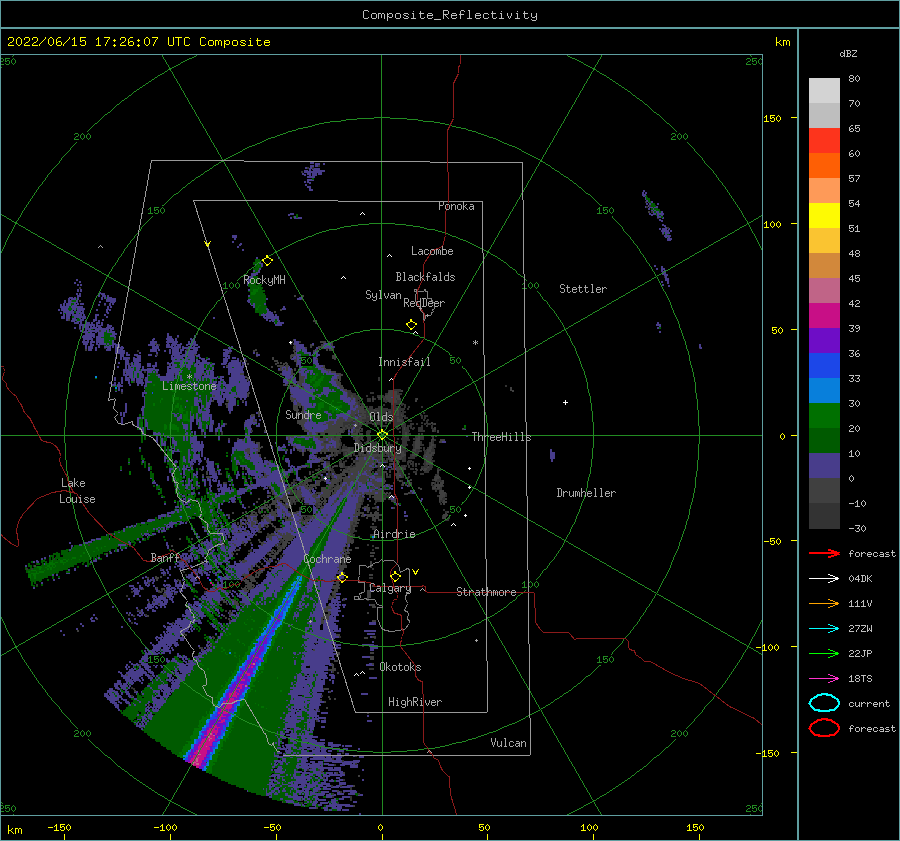Click the Composite_Reflectivity title

click(450, 15)
